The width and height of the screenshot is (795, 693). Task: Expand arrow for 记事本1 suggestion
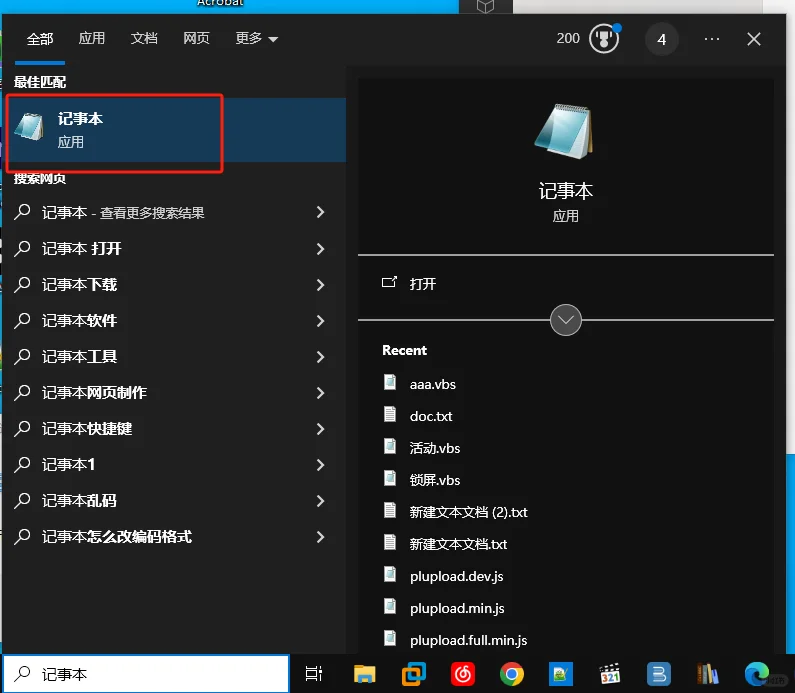point(320,464)
